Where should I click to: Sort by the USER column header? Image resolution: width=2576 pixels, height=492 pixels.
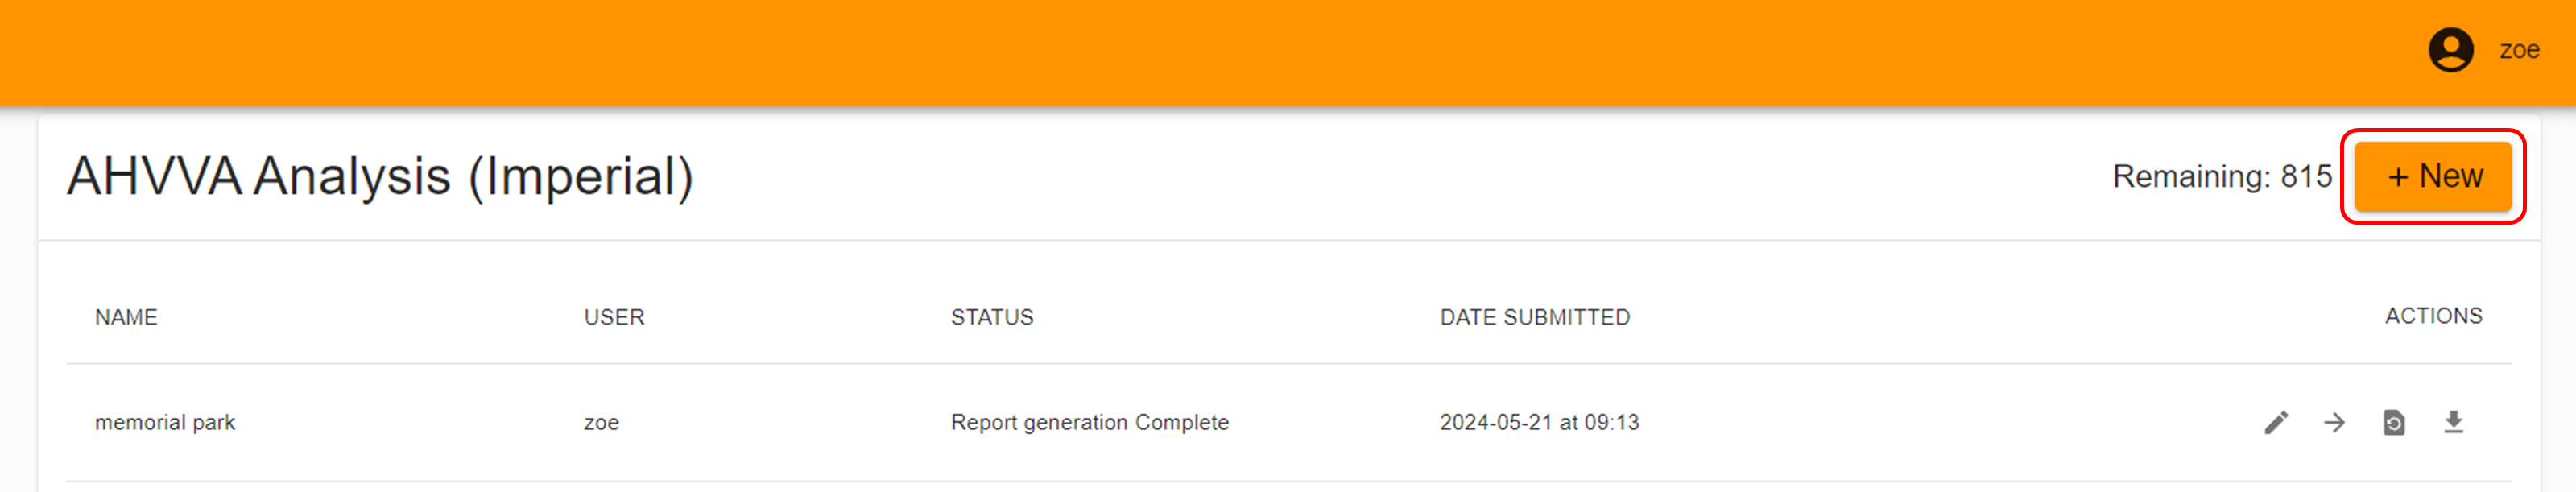coord(614,317)
